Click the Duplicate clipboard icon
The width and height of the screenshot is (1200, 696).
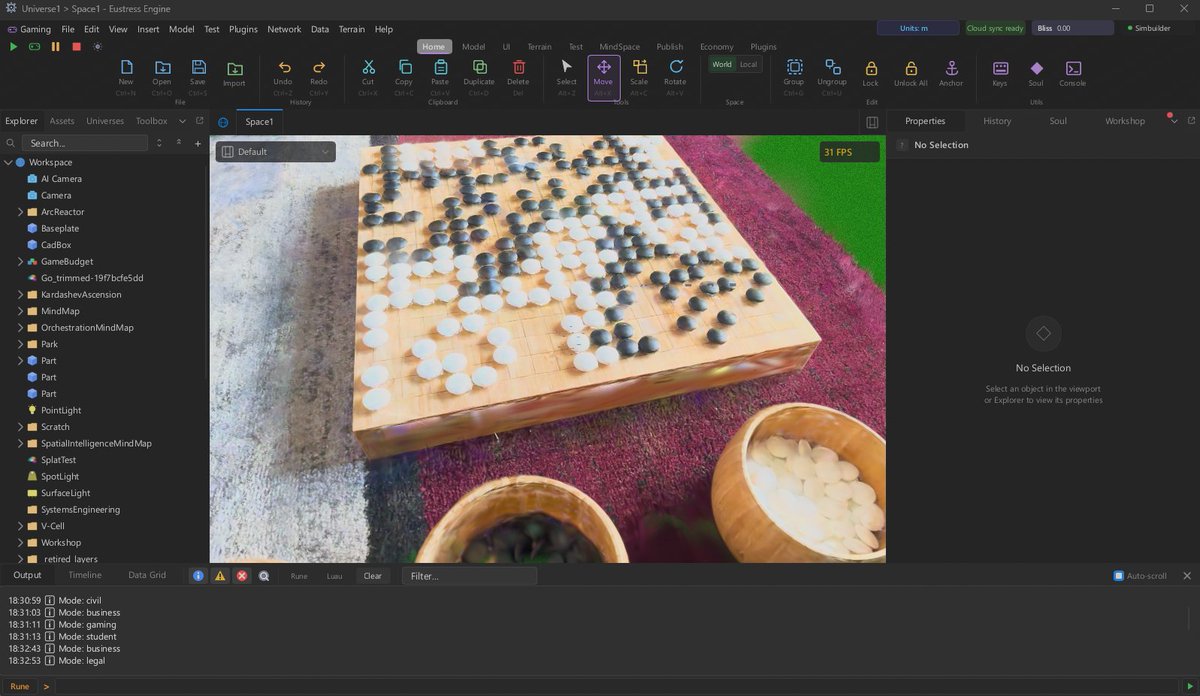click(x=479, y=74)
